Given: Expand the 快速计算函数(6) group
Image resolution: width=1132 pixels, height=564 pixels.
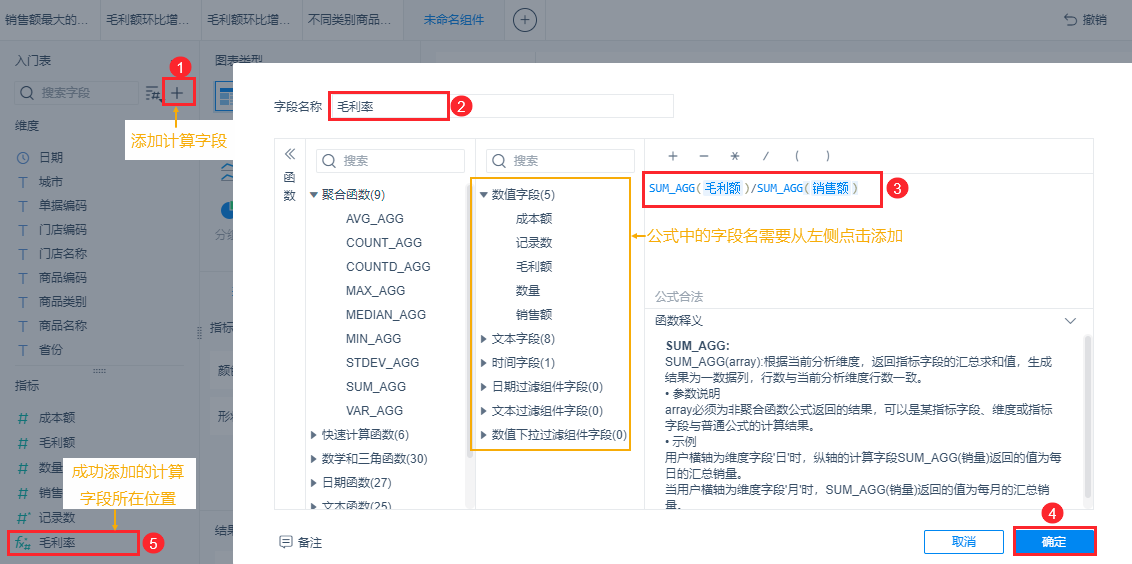Looking at the screenshot, I should click(313, 435).
